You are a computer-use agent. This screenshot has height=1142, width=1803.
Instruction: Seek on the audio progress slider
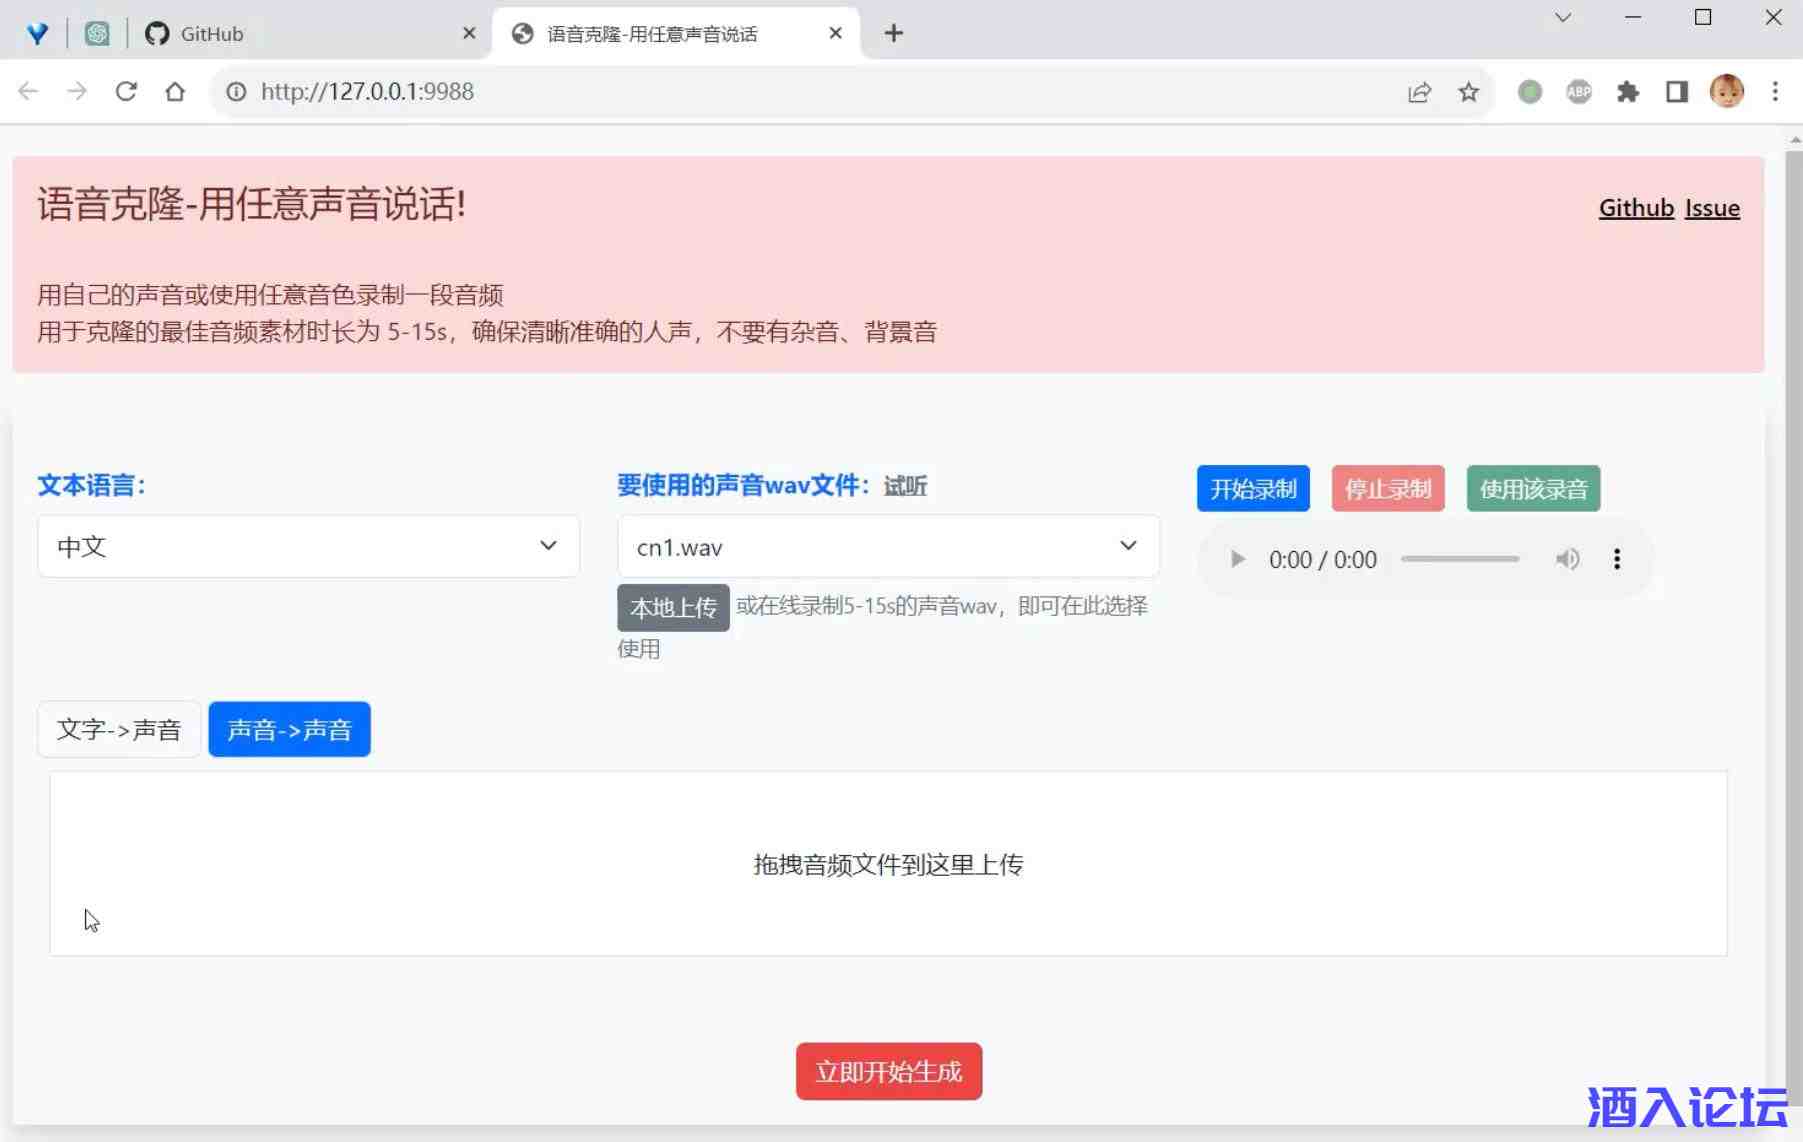pyautogui.click(x=1459, y=559)
